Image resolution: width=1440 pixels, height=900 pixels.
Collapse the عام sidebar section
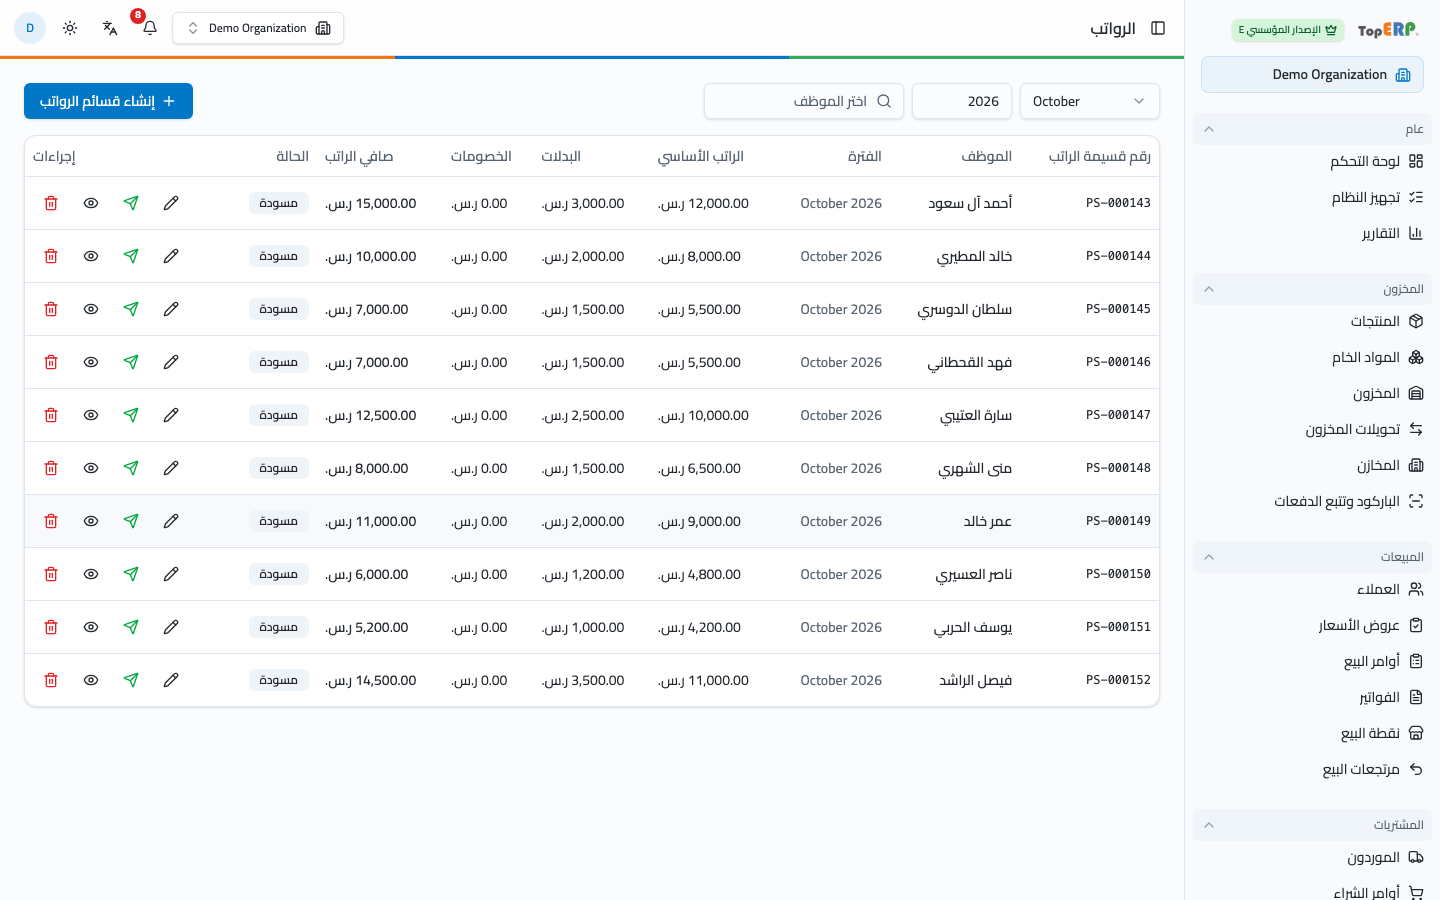(x=1312, y=129)
